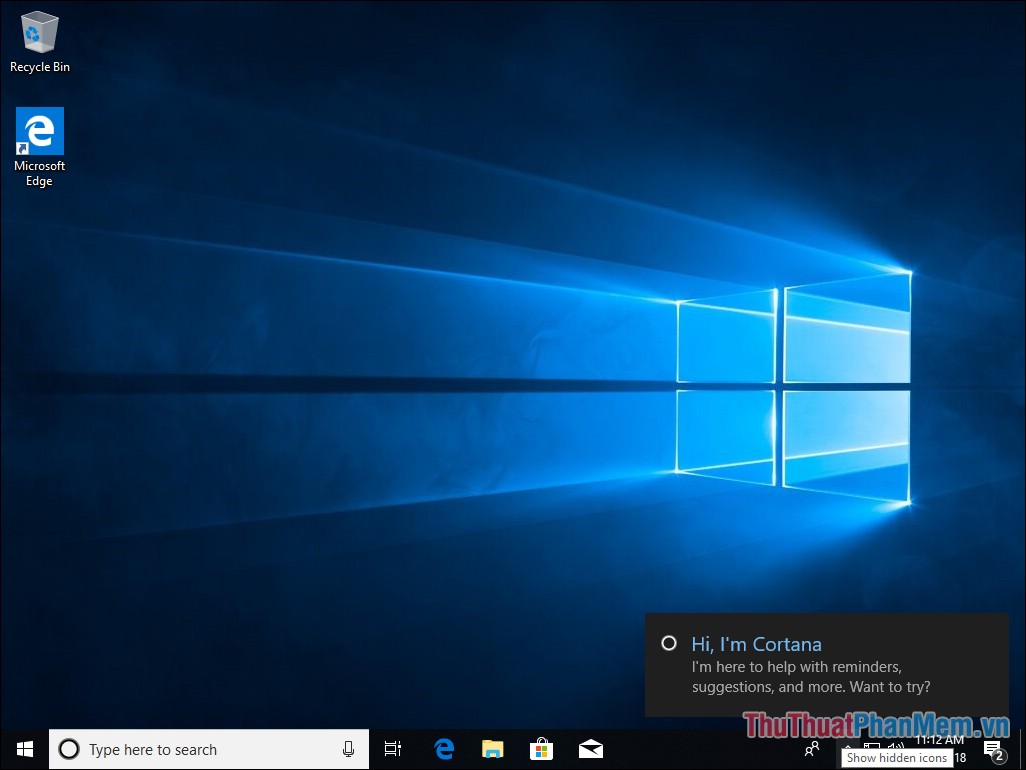
Task: Open Action Center with 2 notifications
Action: click(993, 749)
